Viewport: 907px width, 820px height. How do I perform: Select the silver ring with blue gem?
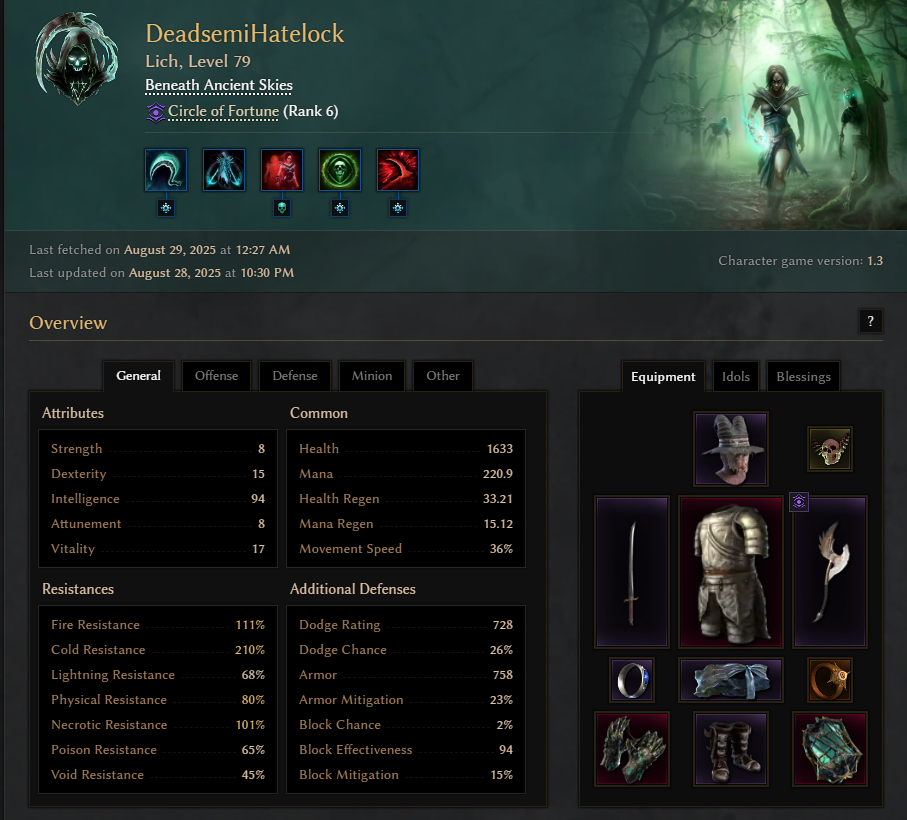coord(632,680)
